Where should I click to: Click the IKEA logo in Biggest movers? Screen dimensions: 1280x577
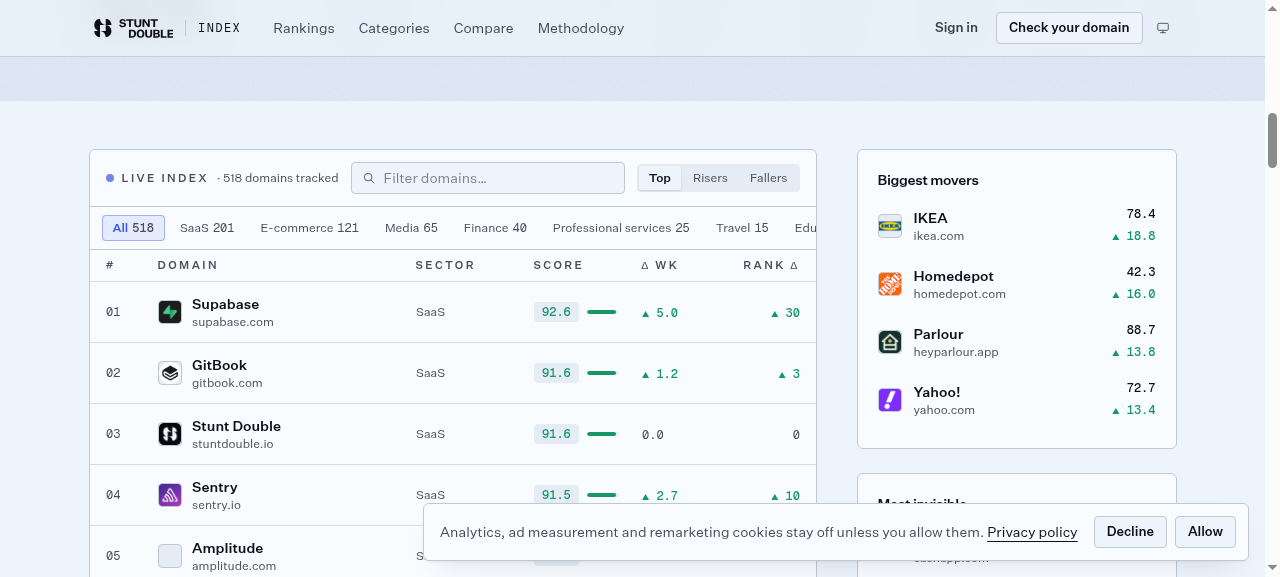[890, 226]
